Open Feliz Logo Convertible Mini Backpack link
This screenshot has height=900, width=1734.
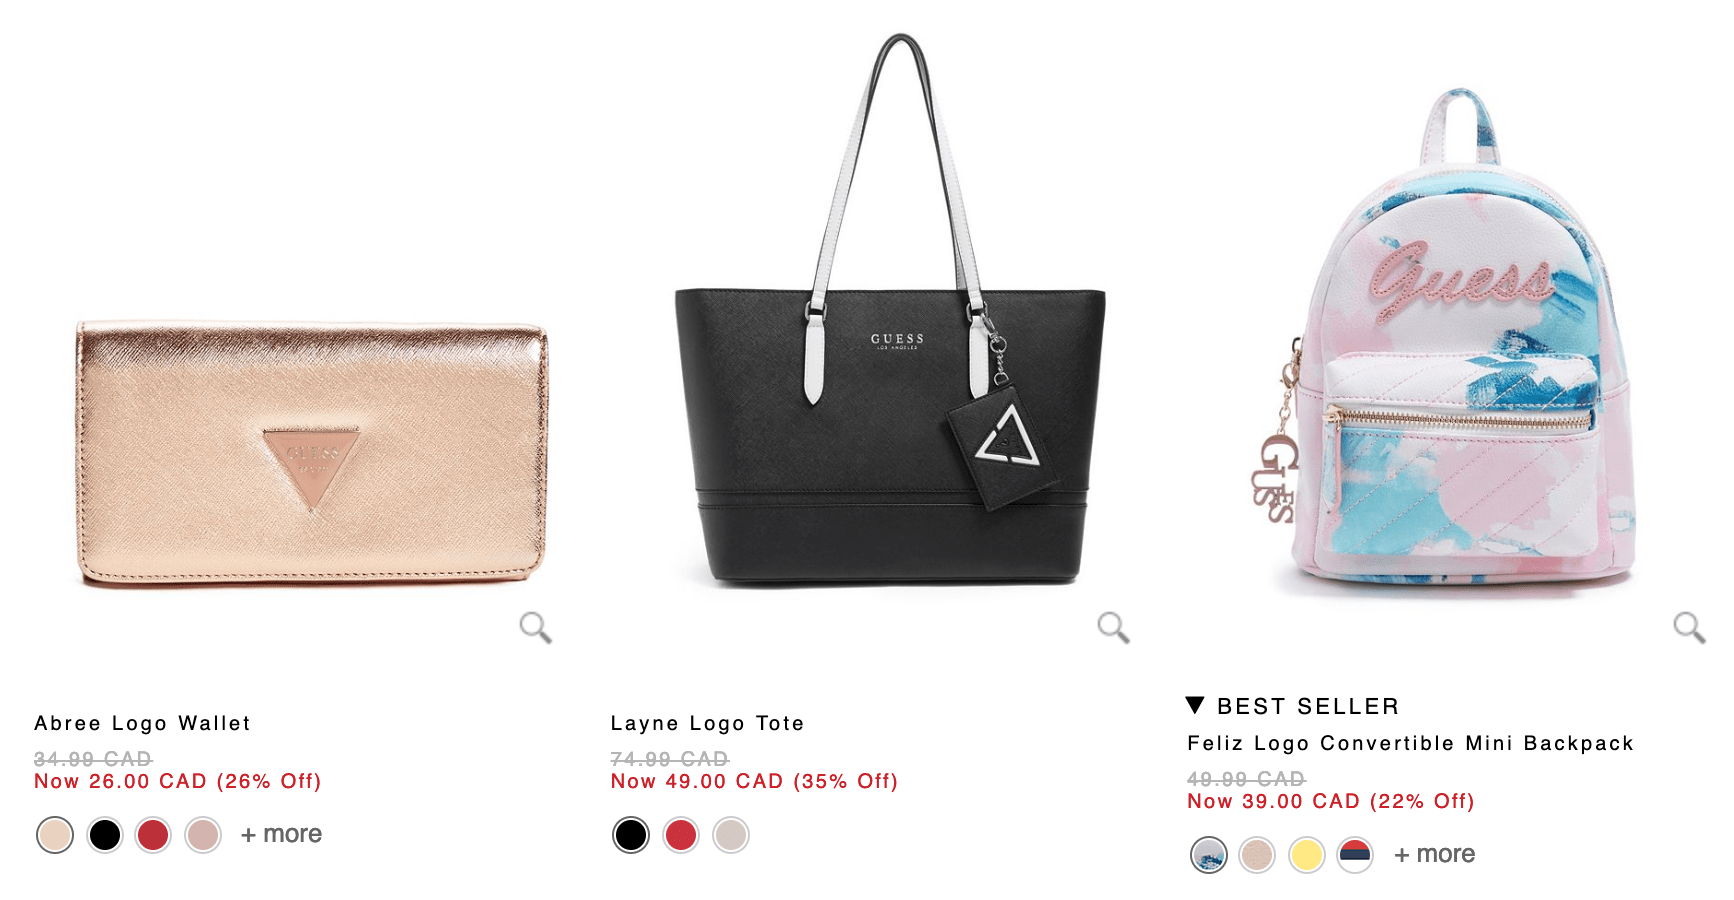[1410, 743]
